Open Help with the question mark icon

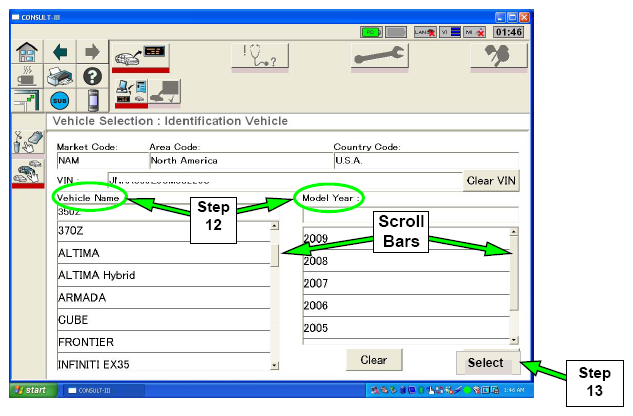(x=92, y=75)
